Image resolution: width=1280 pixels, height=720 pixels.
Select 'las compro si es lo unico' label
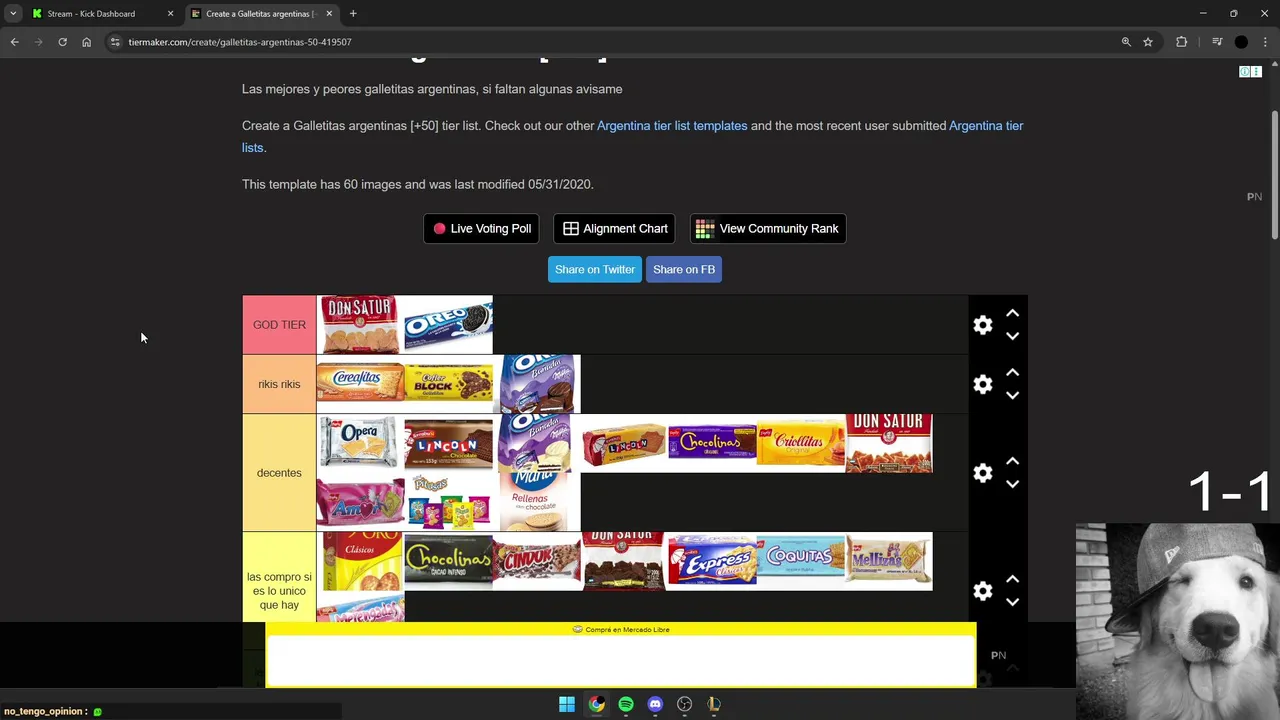[279, 591]
